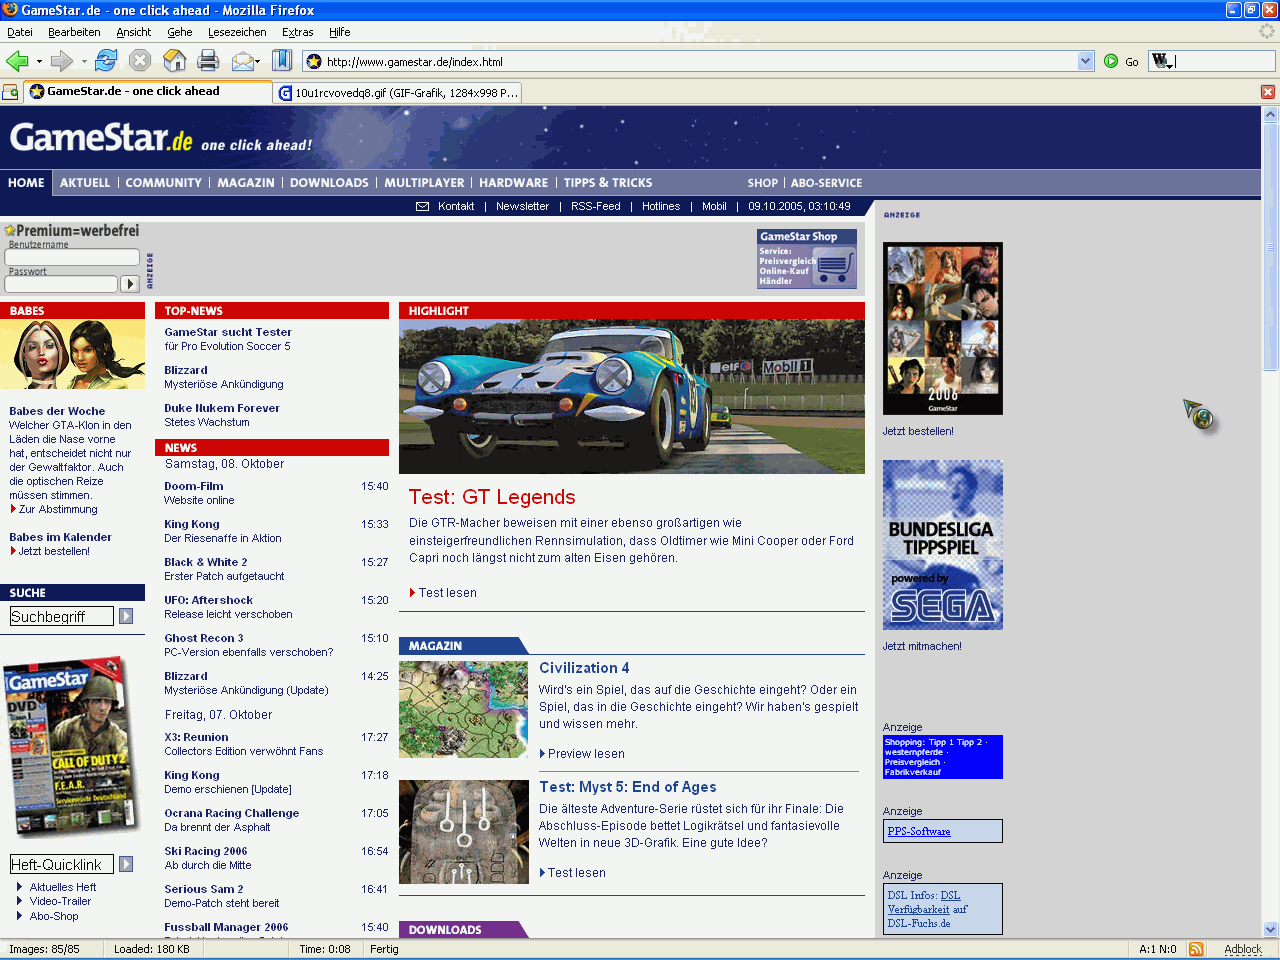Screen dimensions: 1280x960
Task: Click the Heft-Quicklink submit arrow
Action: (126, 864)
